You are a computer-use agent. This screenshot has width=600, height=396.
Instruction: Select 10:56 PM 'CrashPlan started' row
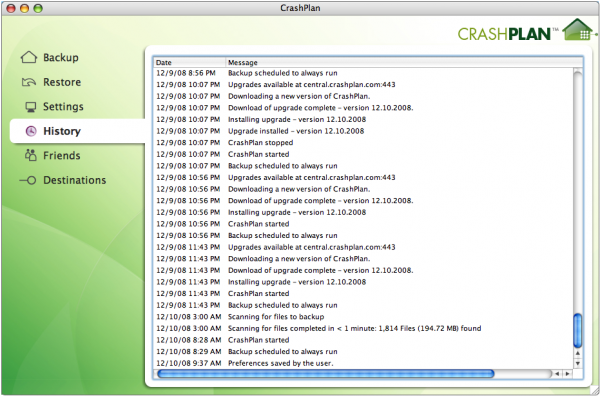[x=364, y=223]
